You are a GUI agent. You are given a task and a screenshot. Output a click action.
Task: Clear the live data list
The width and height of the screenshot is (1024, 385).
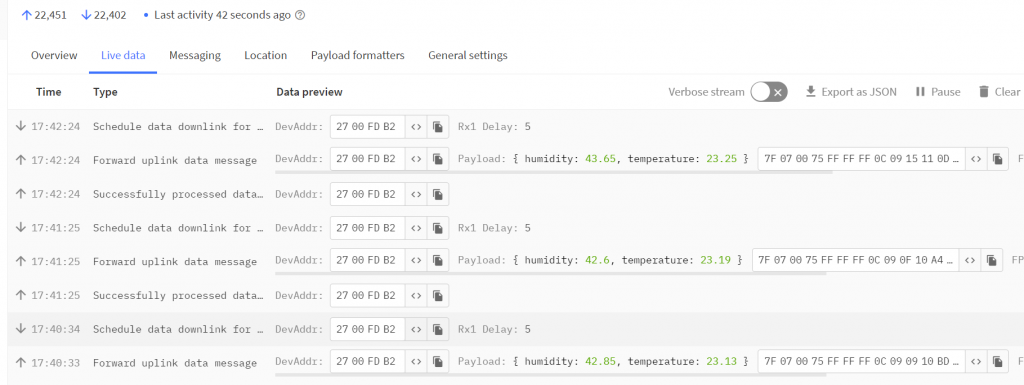pyautogui.click(x=999, y=92)
